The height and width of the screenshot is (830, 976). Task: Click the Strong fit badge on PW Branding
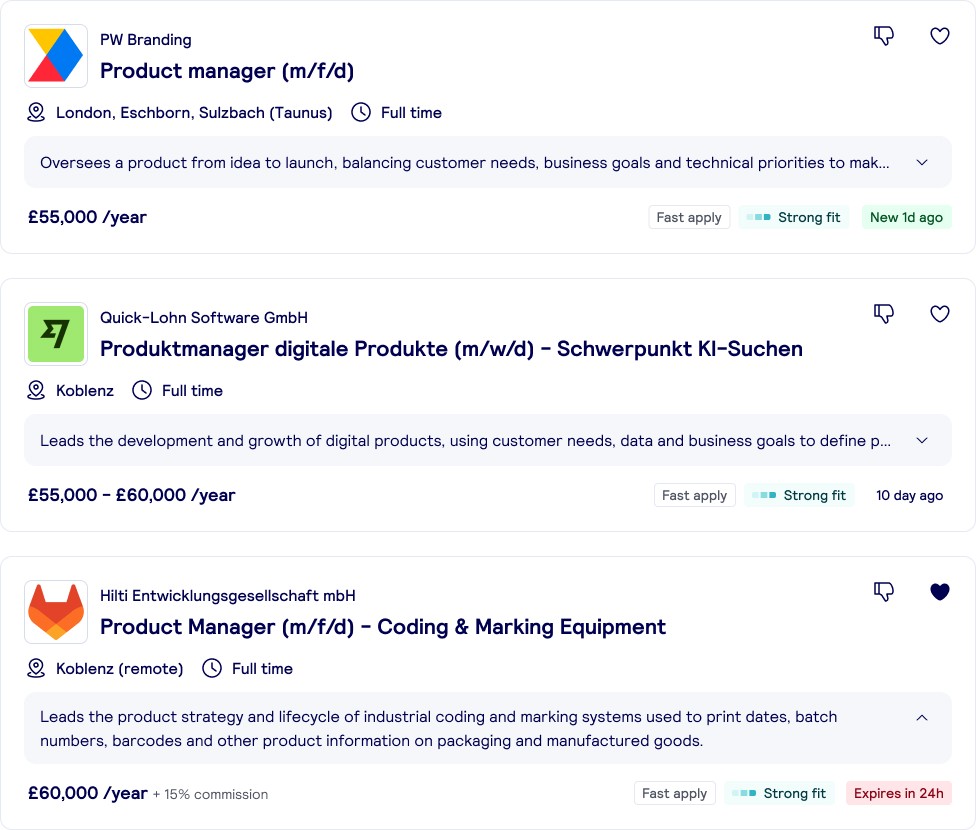[794, 217]
